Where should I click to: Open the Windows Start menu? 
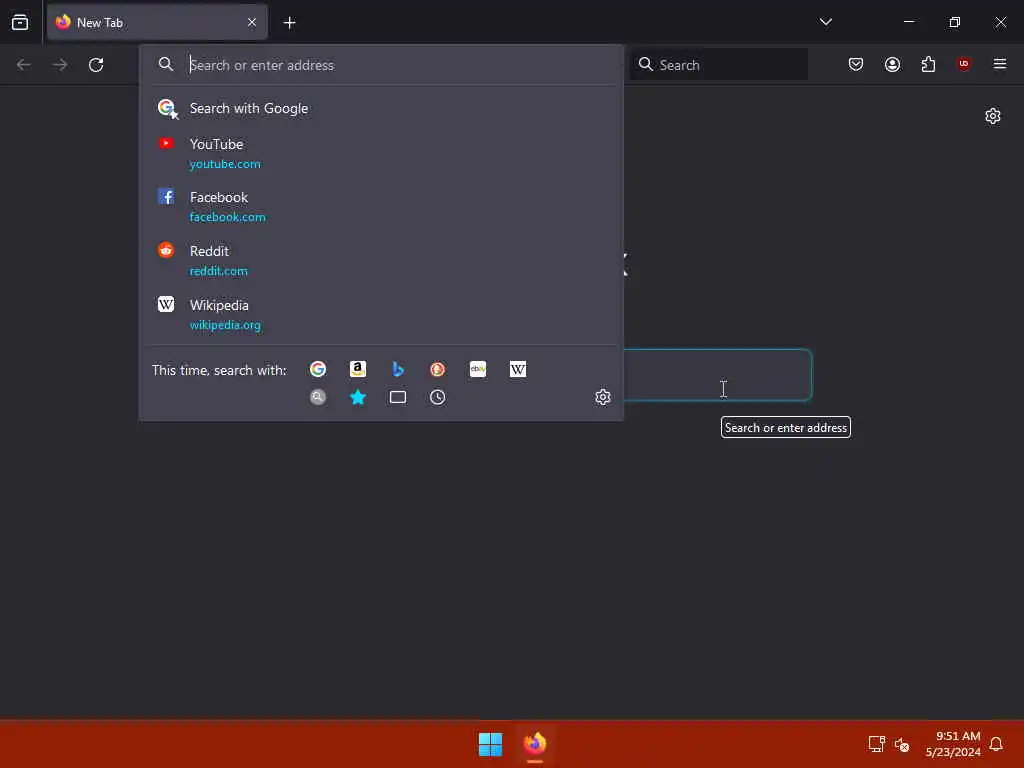pyautogui.click(x=490, y=744)
